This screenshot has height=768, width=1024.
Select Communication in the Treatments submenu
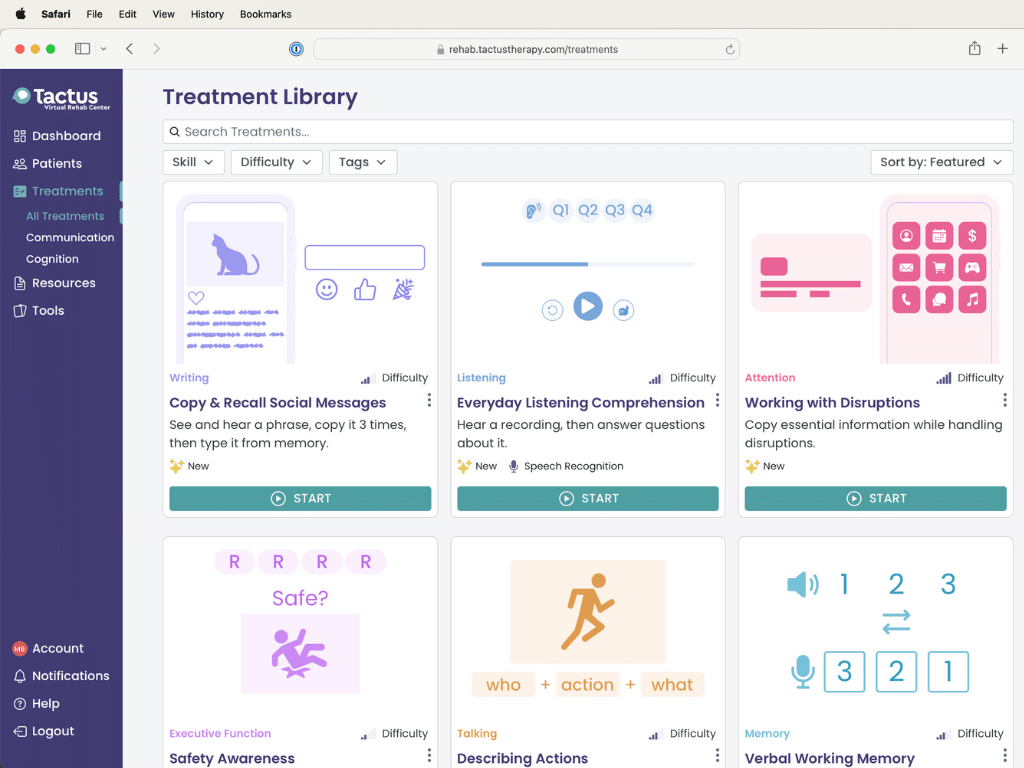click(x=70, y=238)
